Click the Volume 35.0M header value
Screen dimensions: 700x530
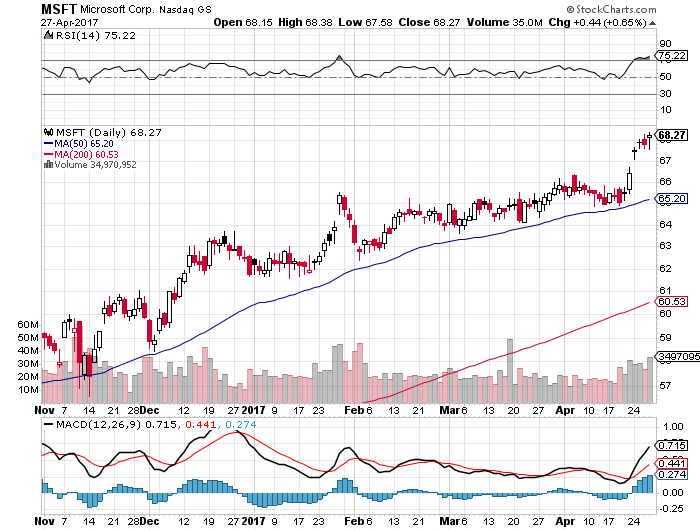tap(504, 22)
